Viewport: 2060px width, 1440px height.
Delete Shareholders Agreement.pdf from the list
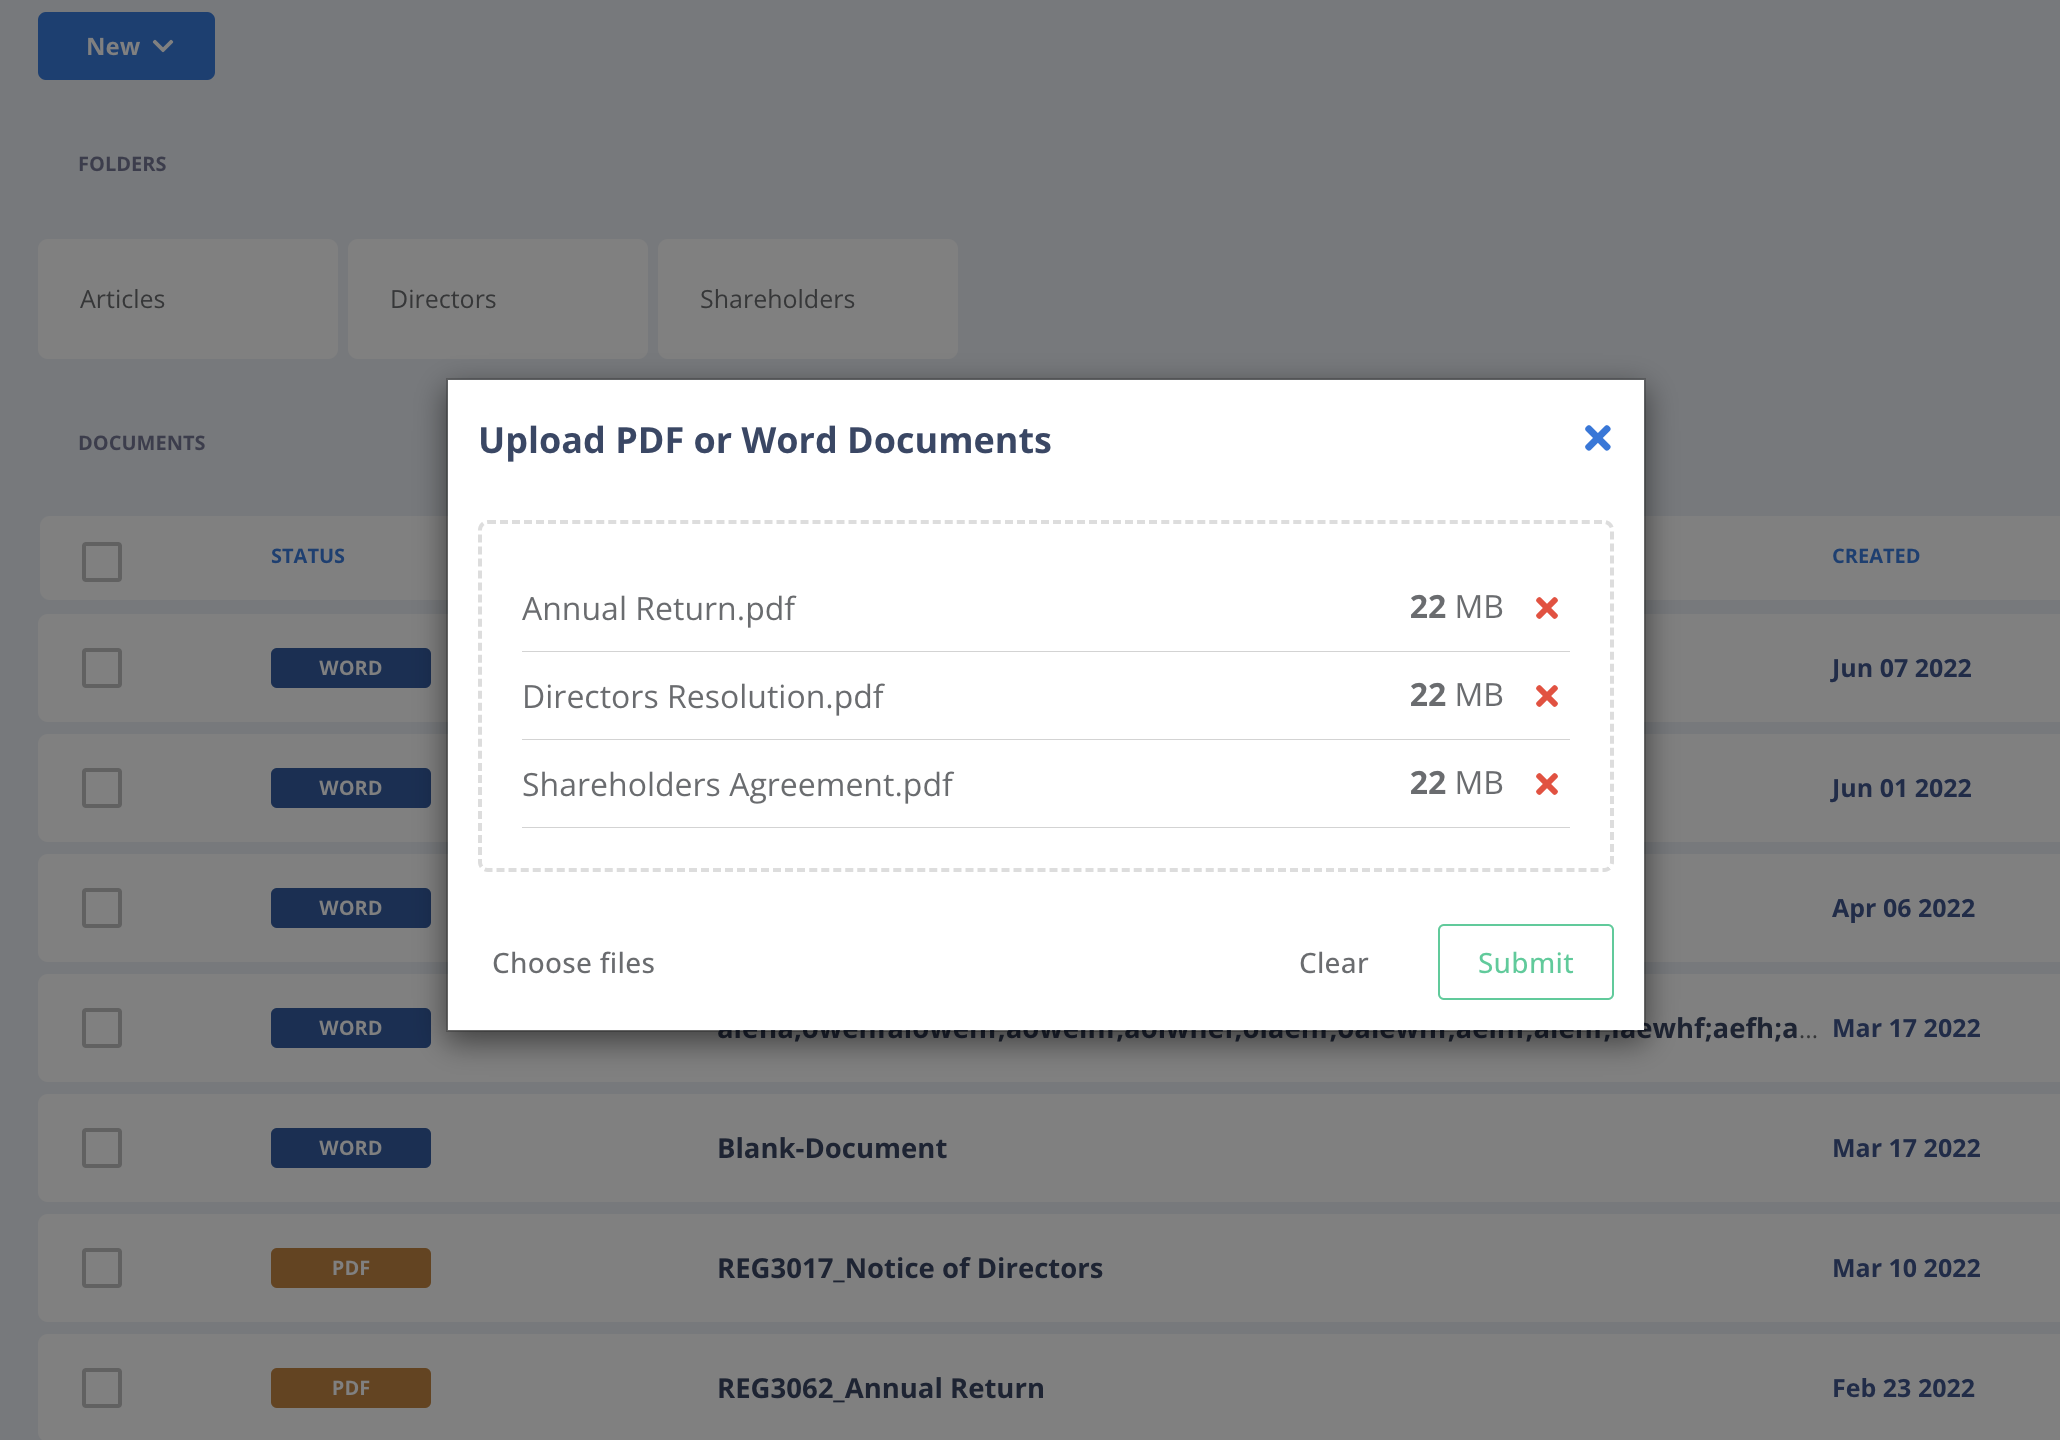pos(1546,784)
